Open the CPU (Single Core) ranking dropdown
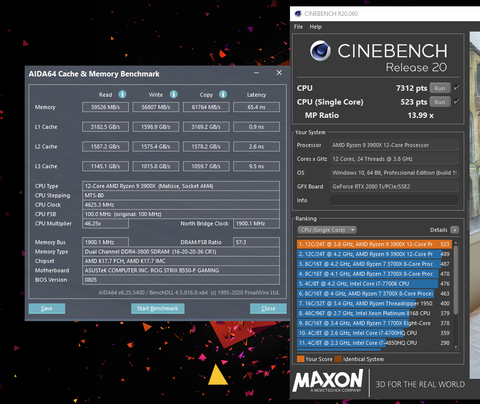This screenshot has width=480, height=404. [x=327, y=230]
